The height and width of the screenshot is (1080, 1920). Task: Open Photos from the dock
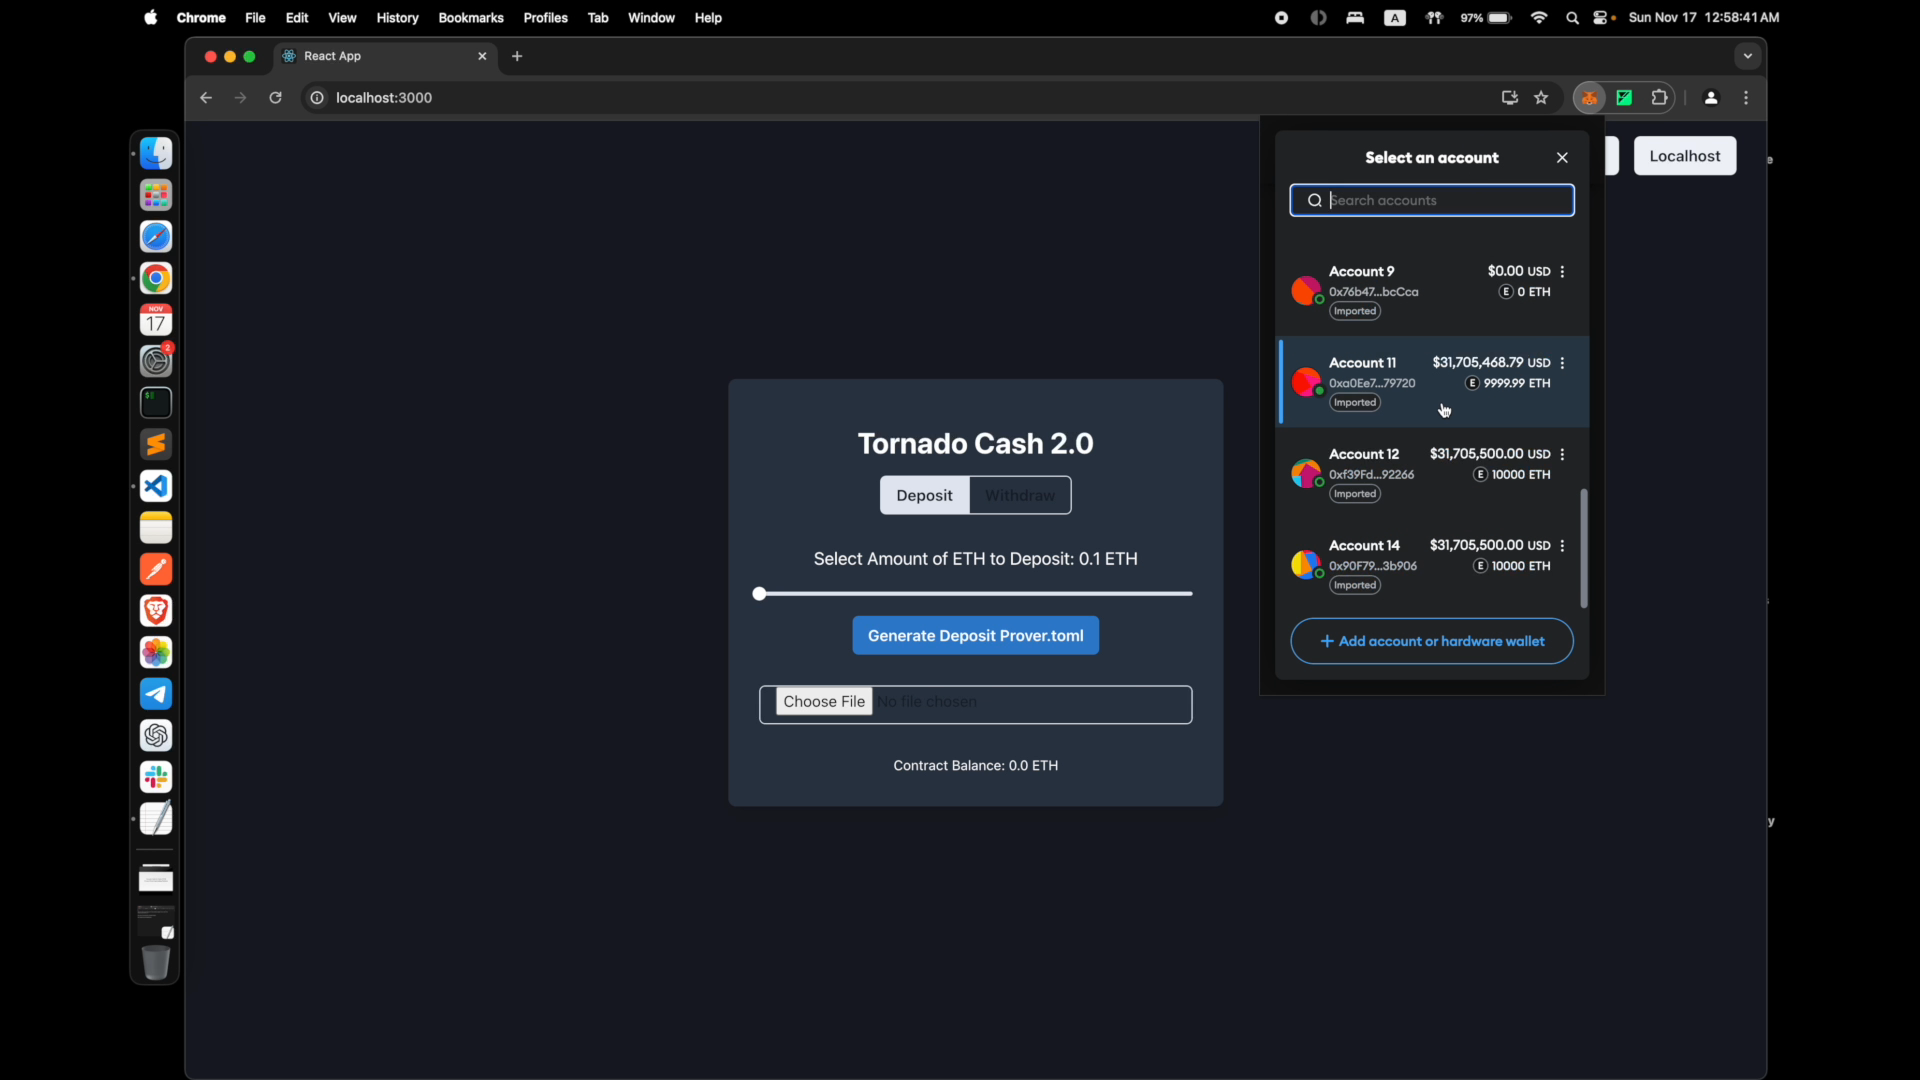(156, 653)
